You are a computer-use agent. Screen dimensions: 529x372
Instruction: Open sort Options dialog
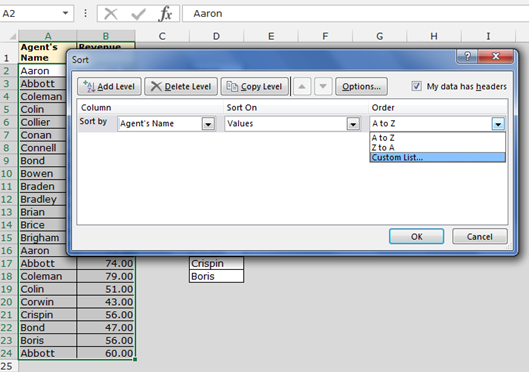361,87
